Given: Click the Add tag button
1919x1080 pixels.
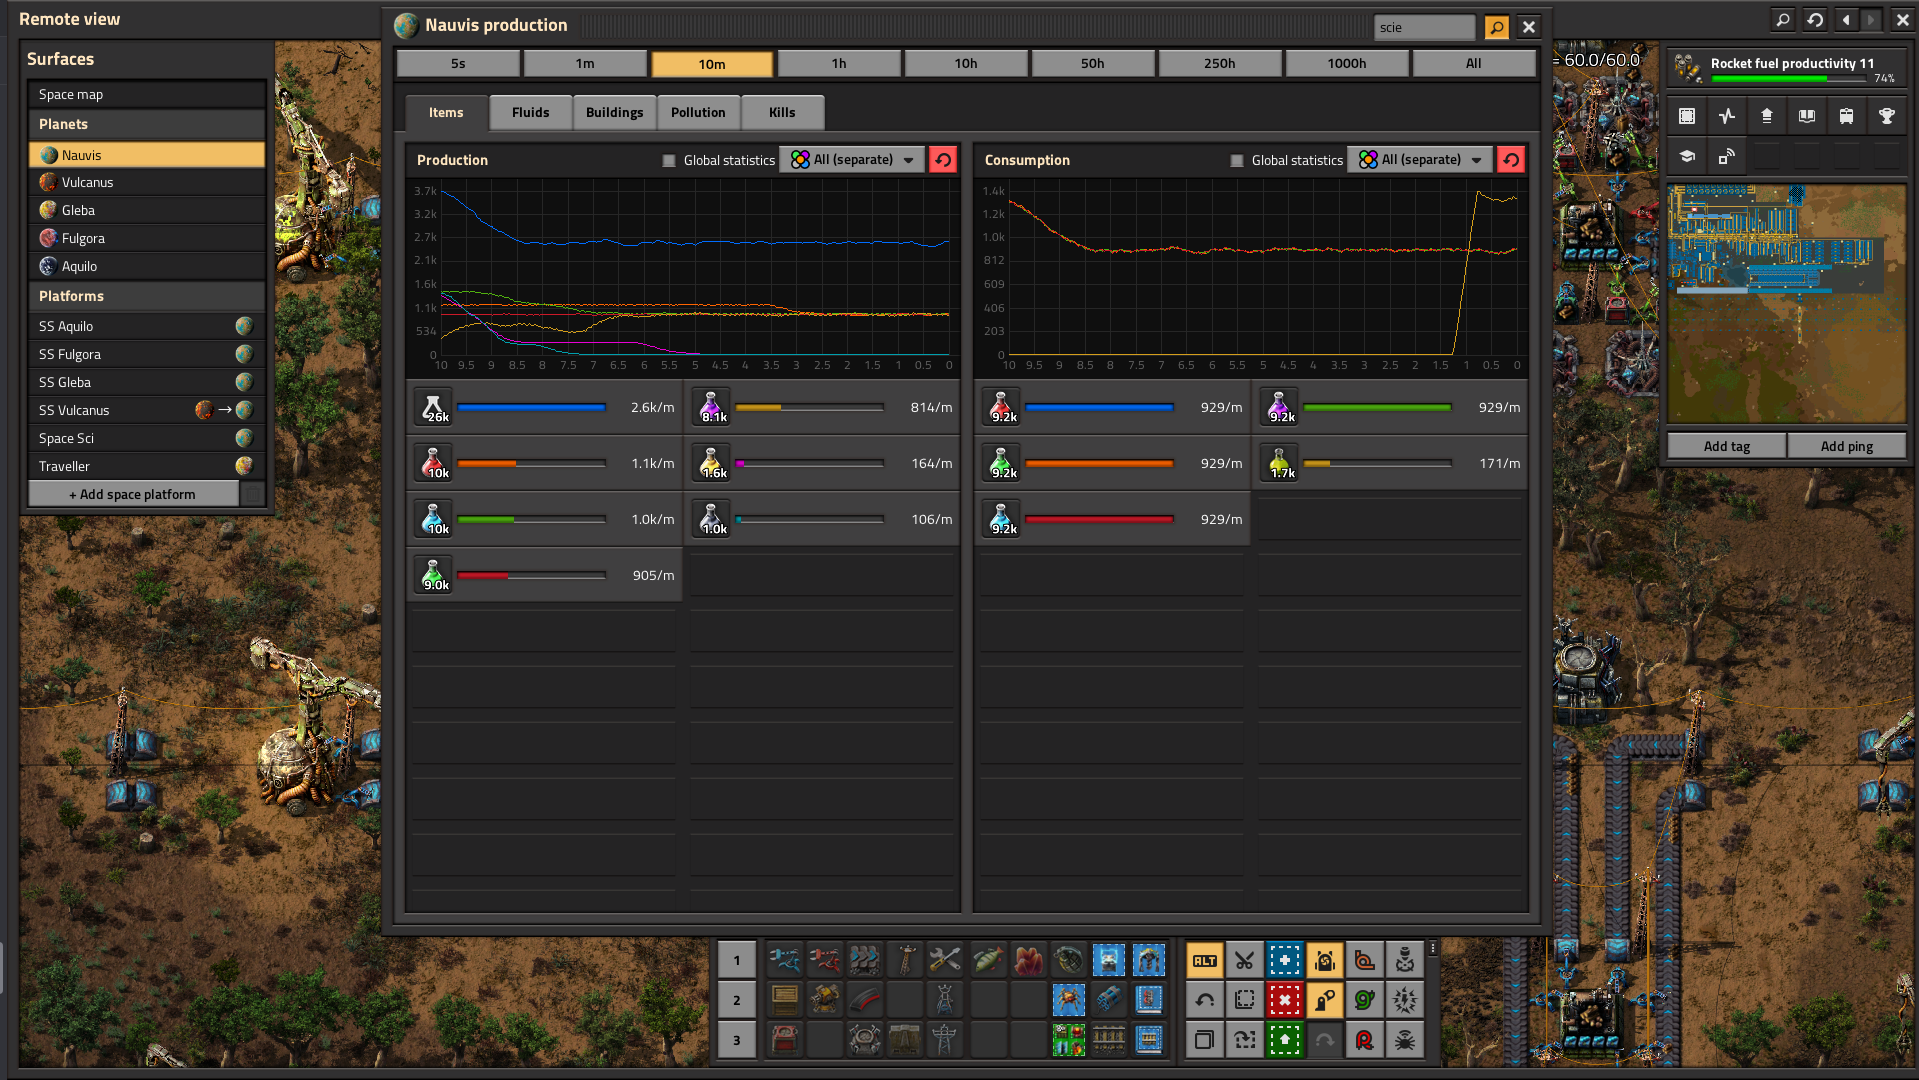Looking at the screenshot, I should 1727,446.
